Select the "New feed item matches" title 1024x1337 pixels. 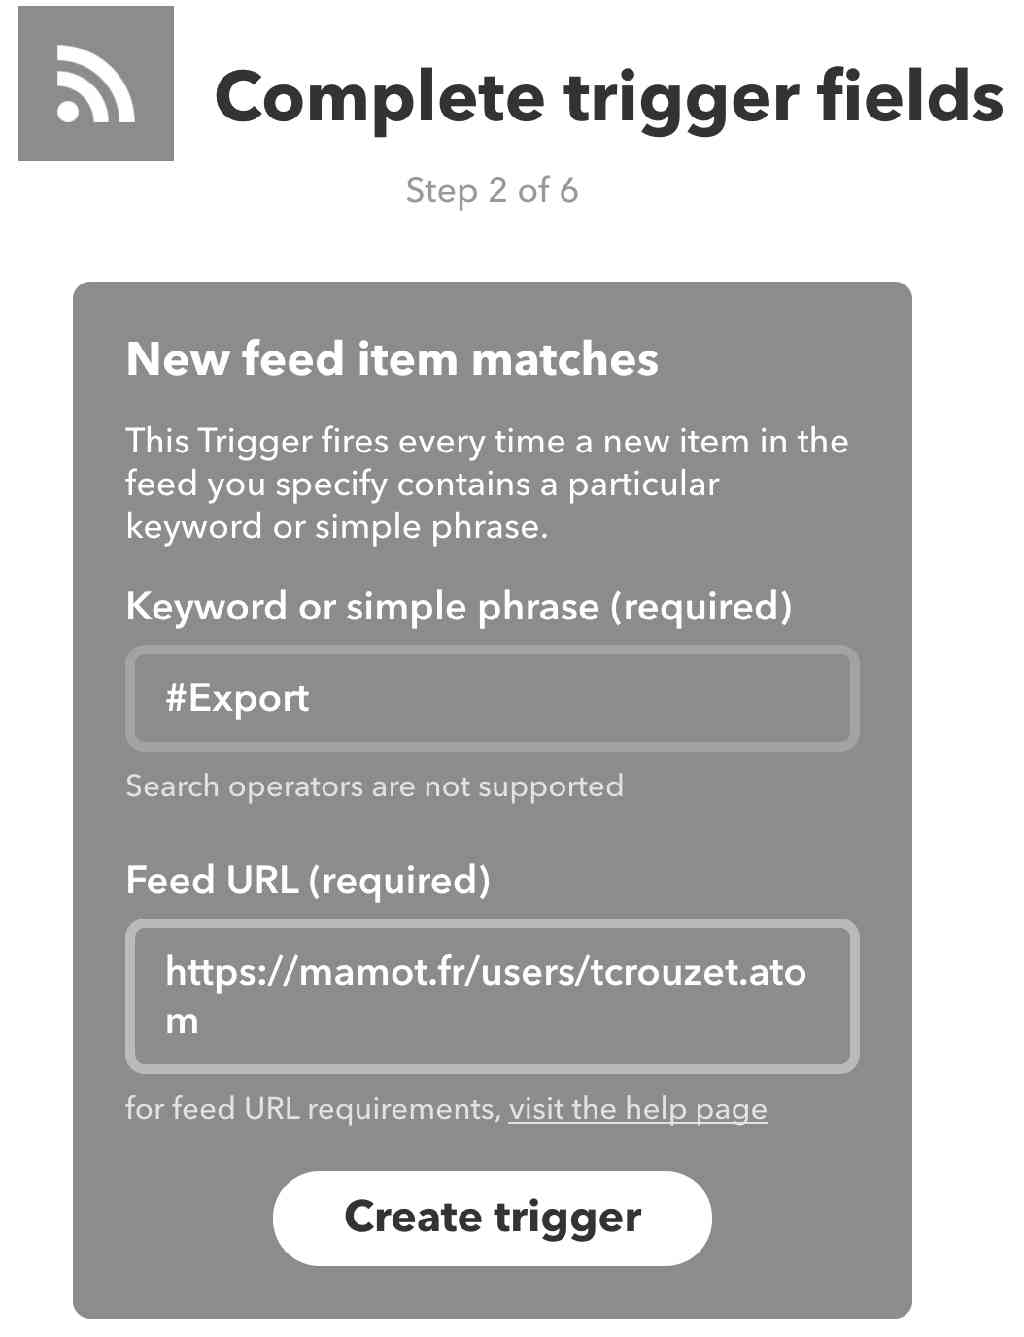tap(392, 359)
